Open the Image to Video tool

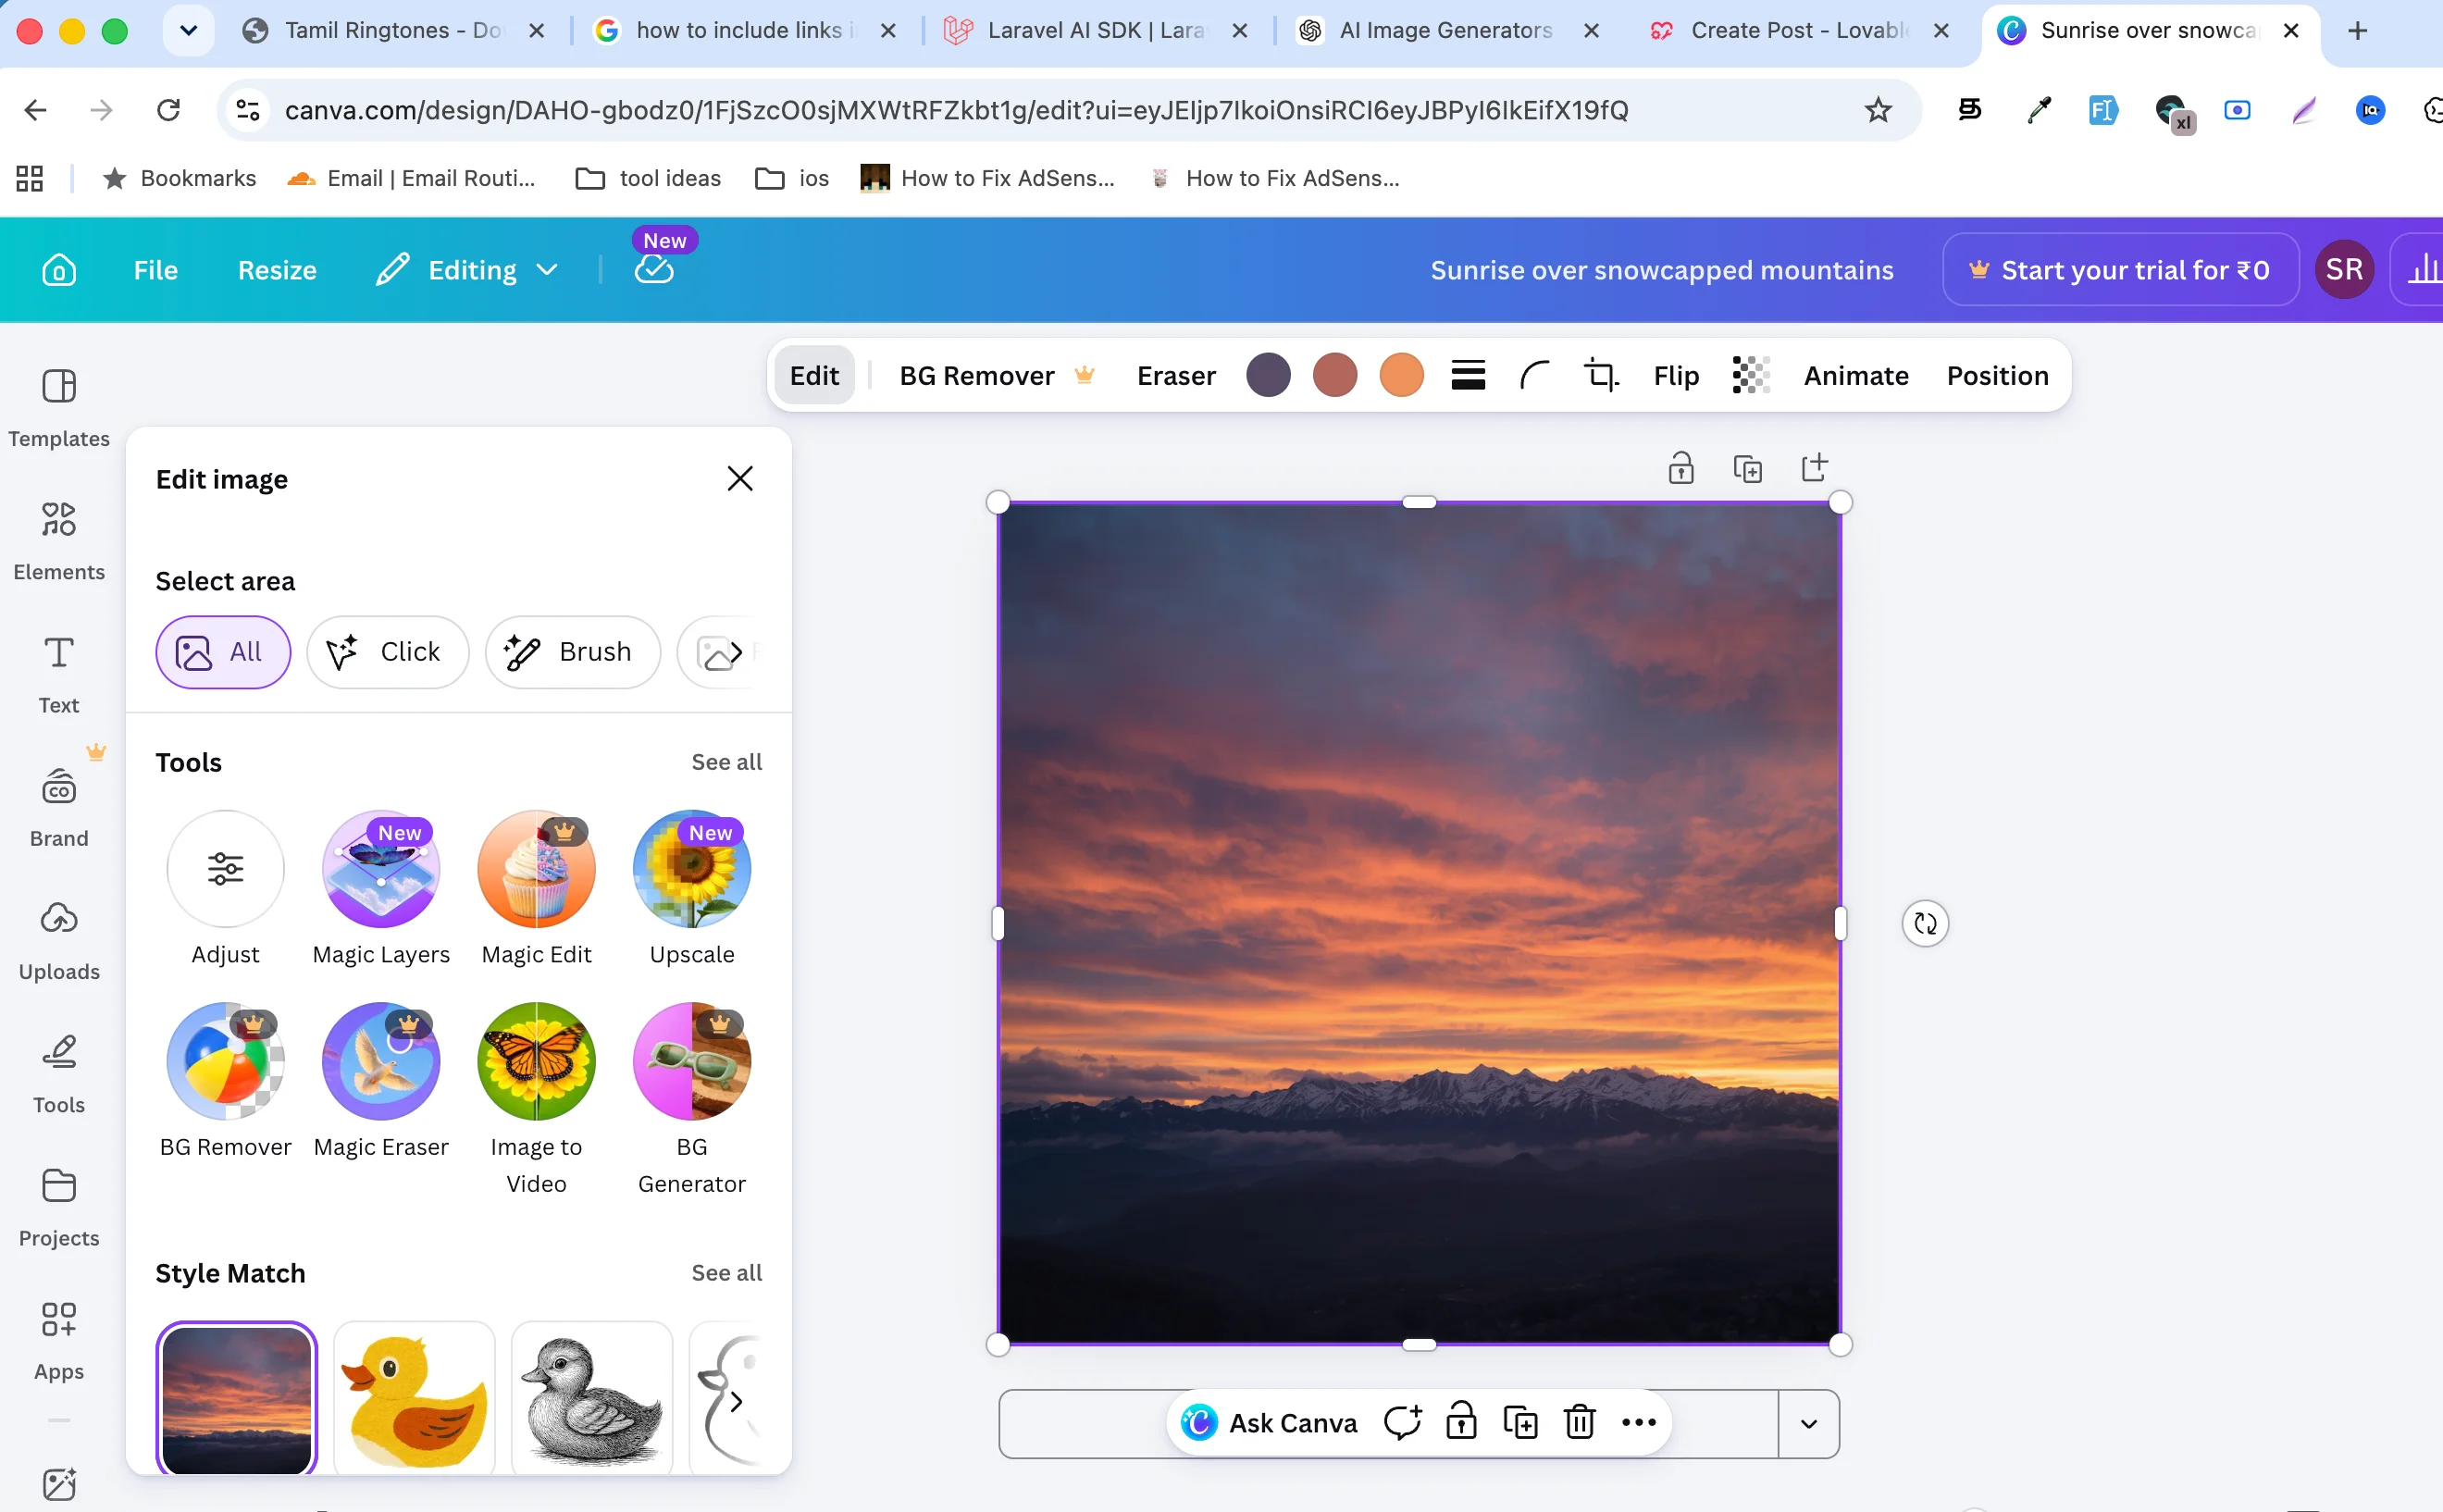(536, 1098)
